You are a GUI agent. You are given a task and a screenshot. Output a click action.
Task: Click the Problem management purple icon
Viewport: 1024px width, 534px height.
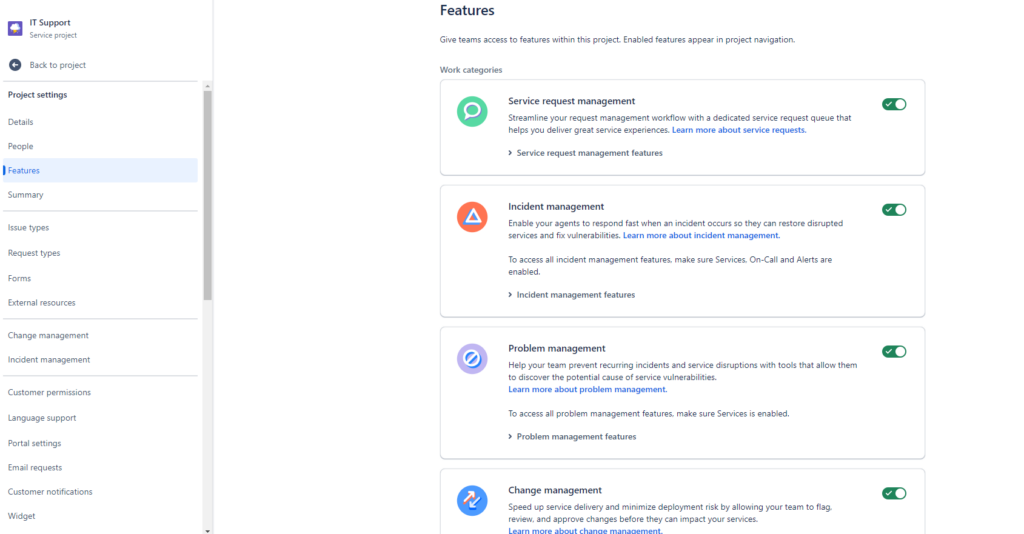click(x=472, y=358)
